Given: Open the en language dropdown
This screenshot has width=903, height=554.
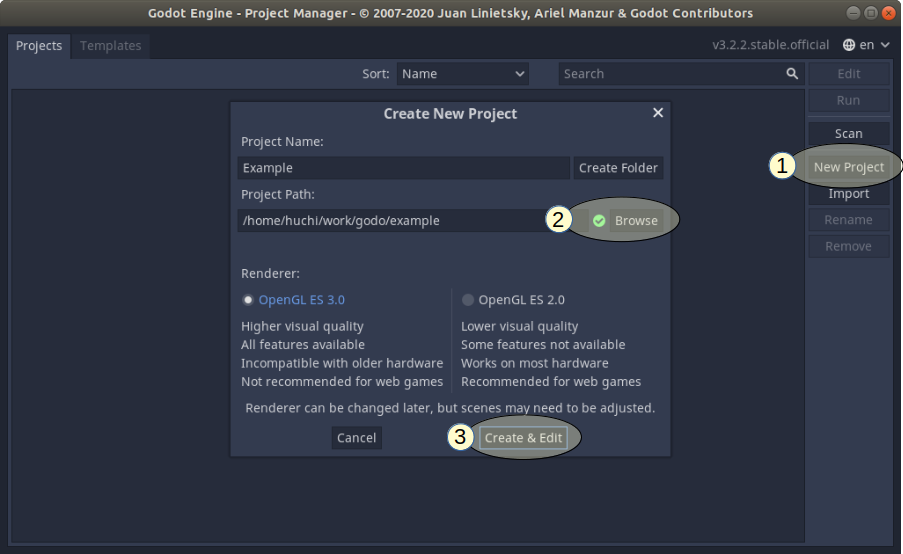Looking at the screenshot, I should tap(867, 45).
